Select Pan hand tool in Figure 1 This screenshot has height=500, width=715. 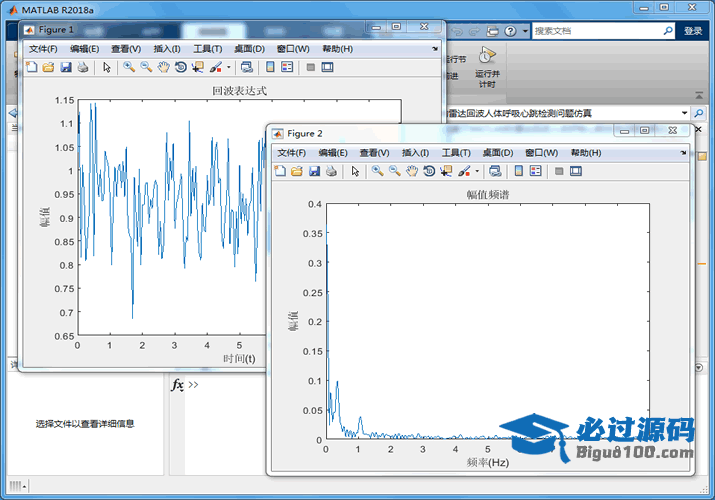[x=163, y=67]
